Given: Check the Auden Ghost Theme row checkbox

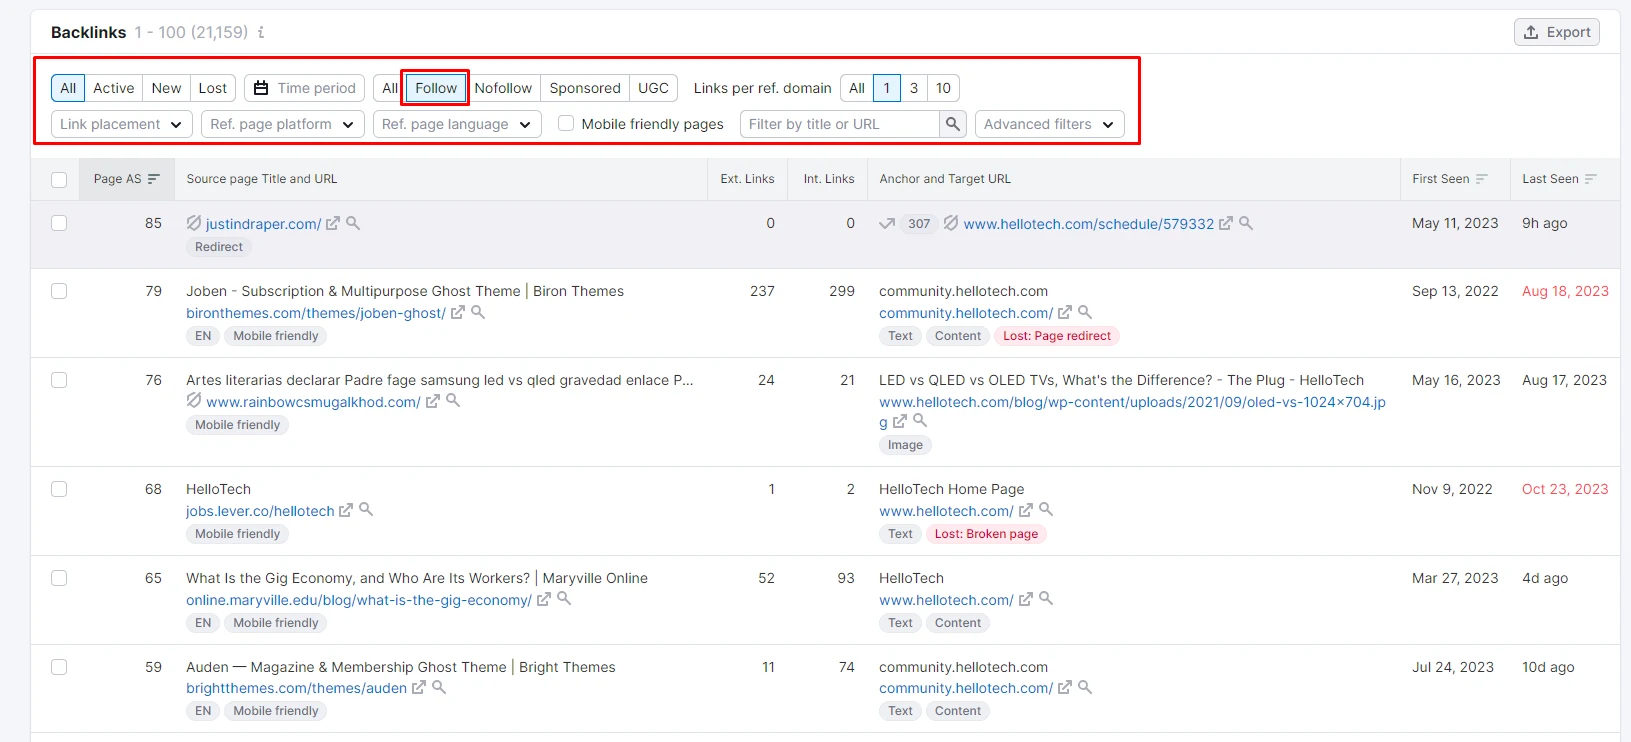Looking at the screenshot, I should coord(59,667).
